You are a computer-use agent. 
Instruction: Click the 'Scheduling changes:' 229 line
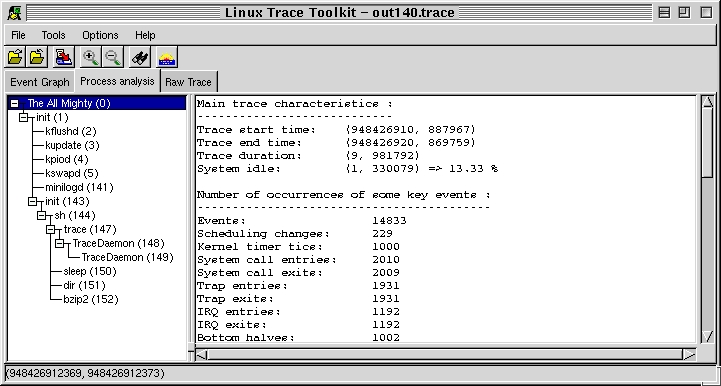(295, 234)
